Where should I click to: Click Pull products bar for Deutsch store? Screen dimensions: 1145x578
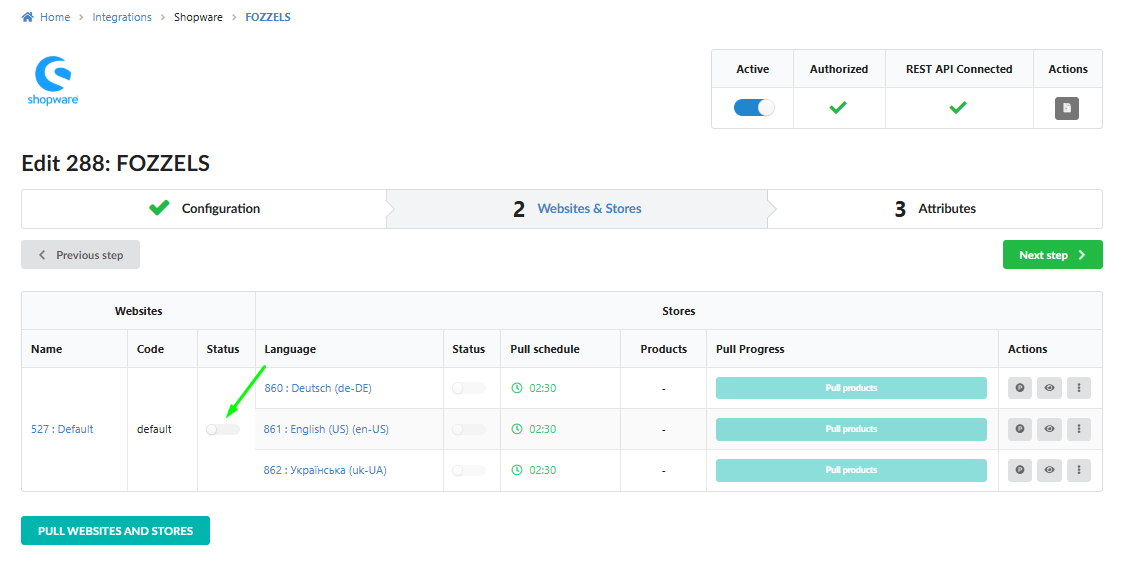851,388
